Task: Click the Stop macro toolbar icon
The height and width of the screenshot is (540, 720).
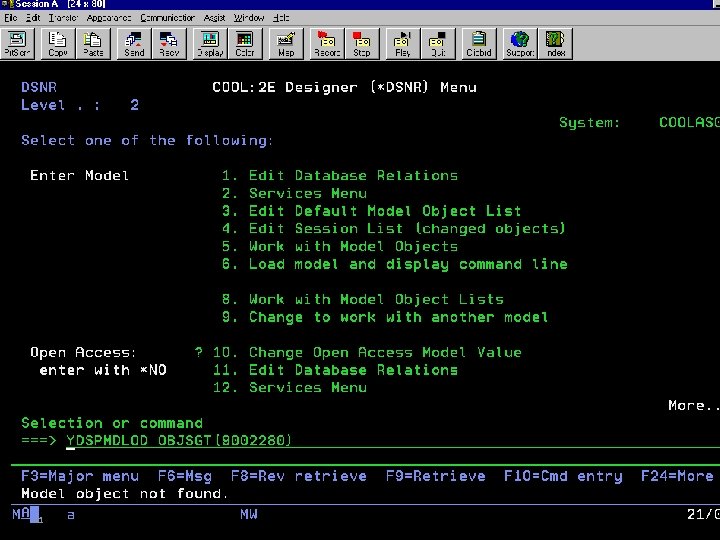Action: (x=362, y=44)
